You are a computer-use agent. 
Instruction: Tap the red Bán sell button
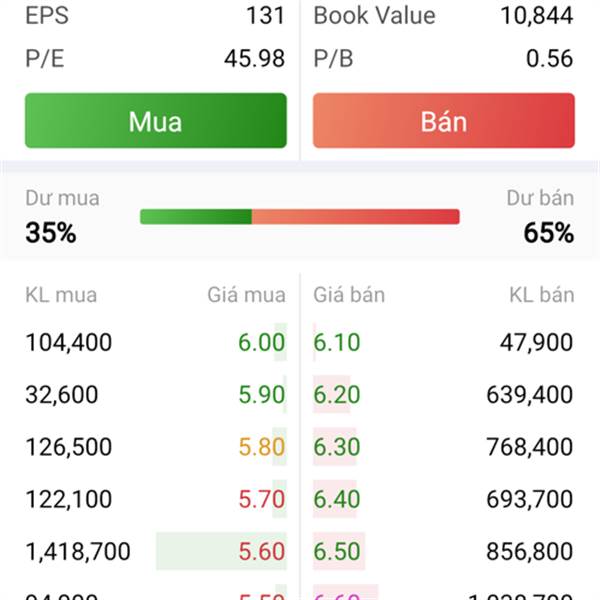pyautogui.click(x=443, y=121)
